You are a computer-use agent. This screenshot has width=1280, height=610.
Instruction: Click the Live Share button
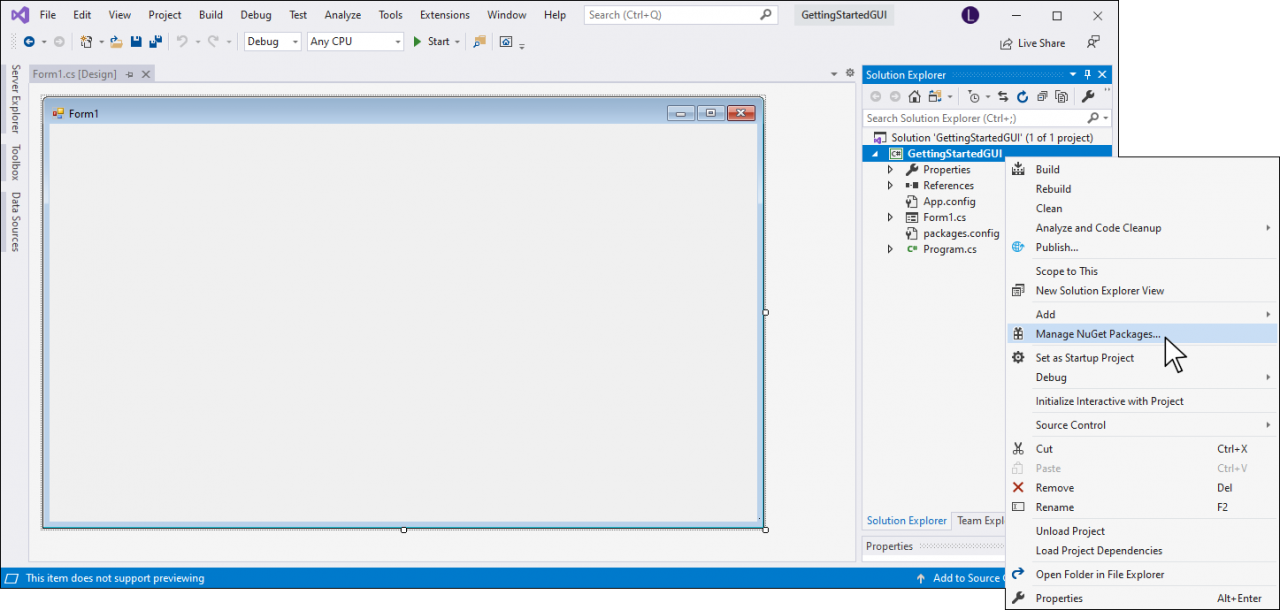(1033, 43)
